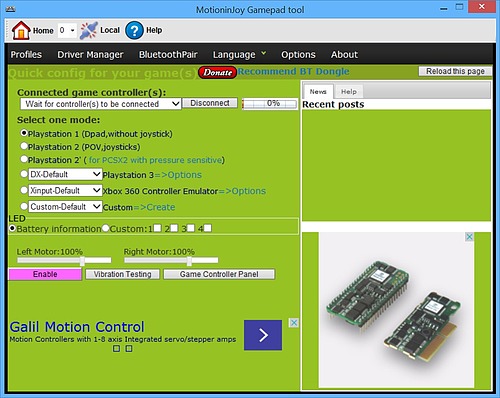
Task: Select Xbox 360 Controller Emulator radio button
Action: 24,190
